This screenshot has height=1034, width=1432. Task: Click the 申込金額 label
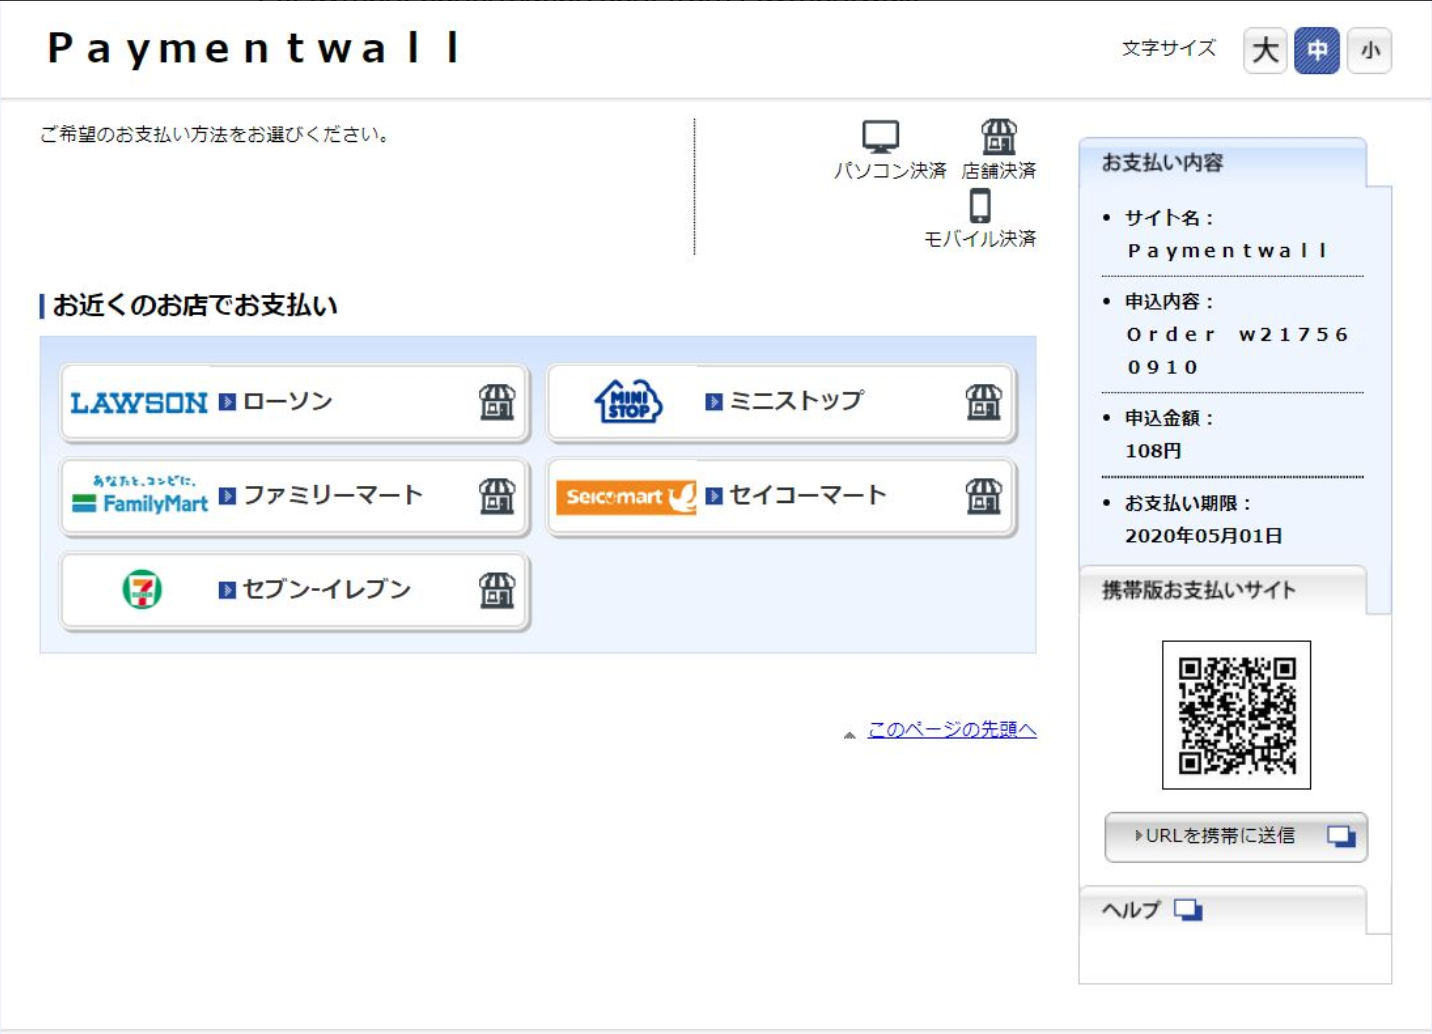(1169, 418)
